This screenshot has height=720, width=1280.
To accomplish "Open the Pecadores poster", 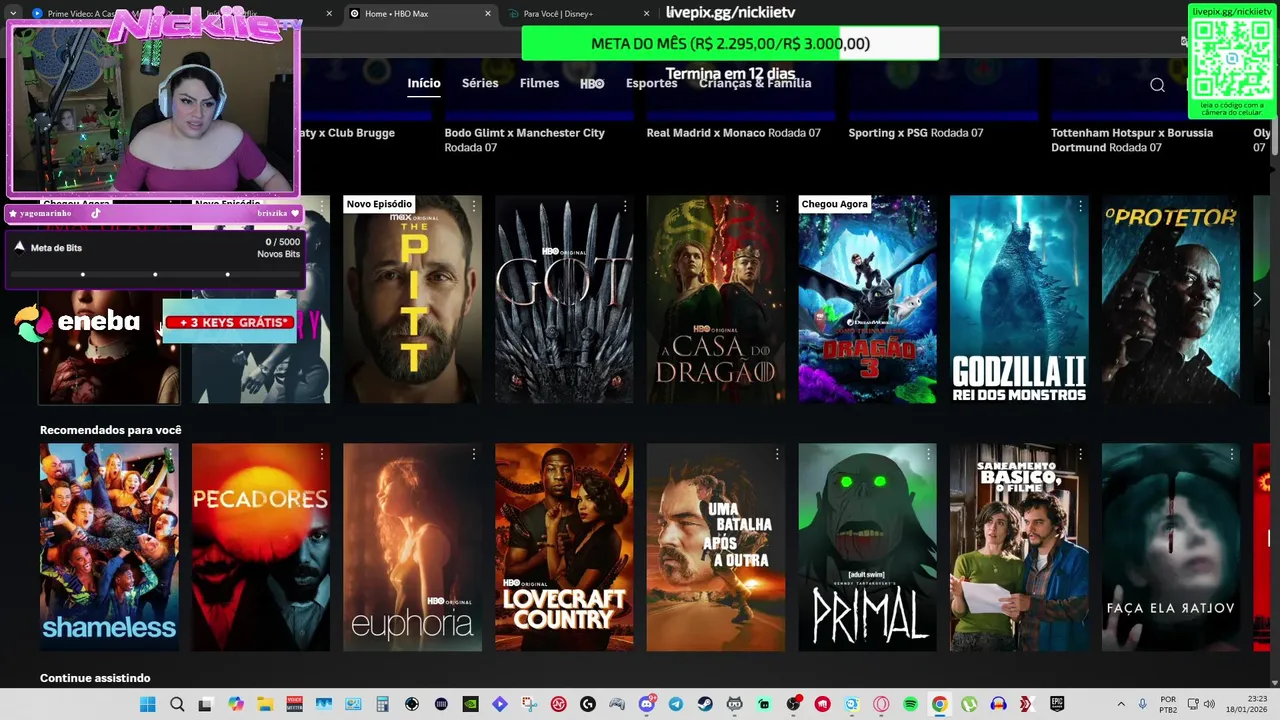I will point(260,547).
